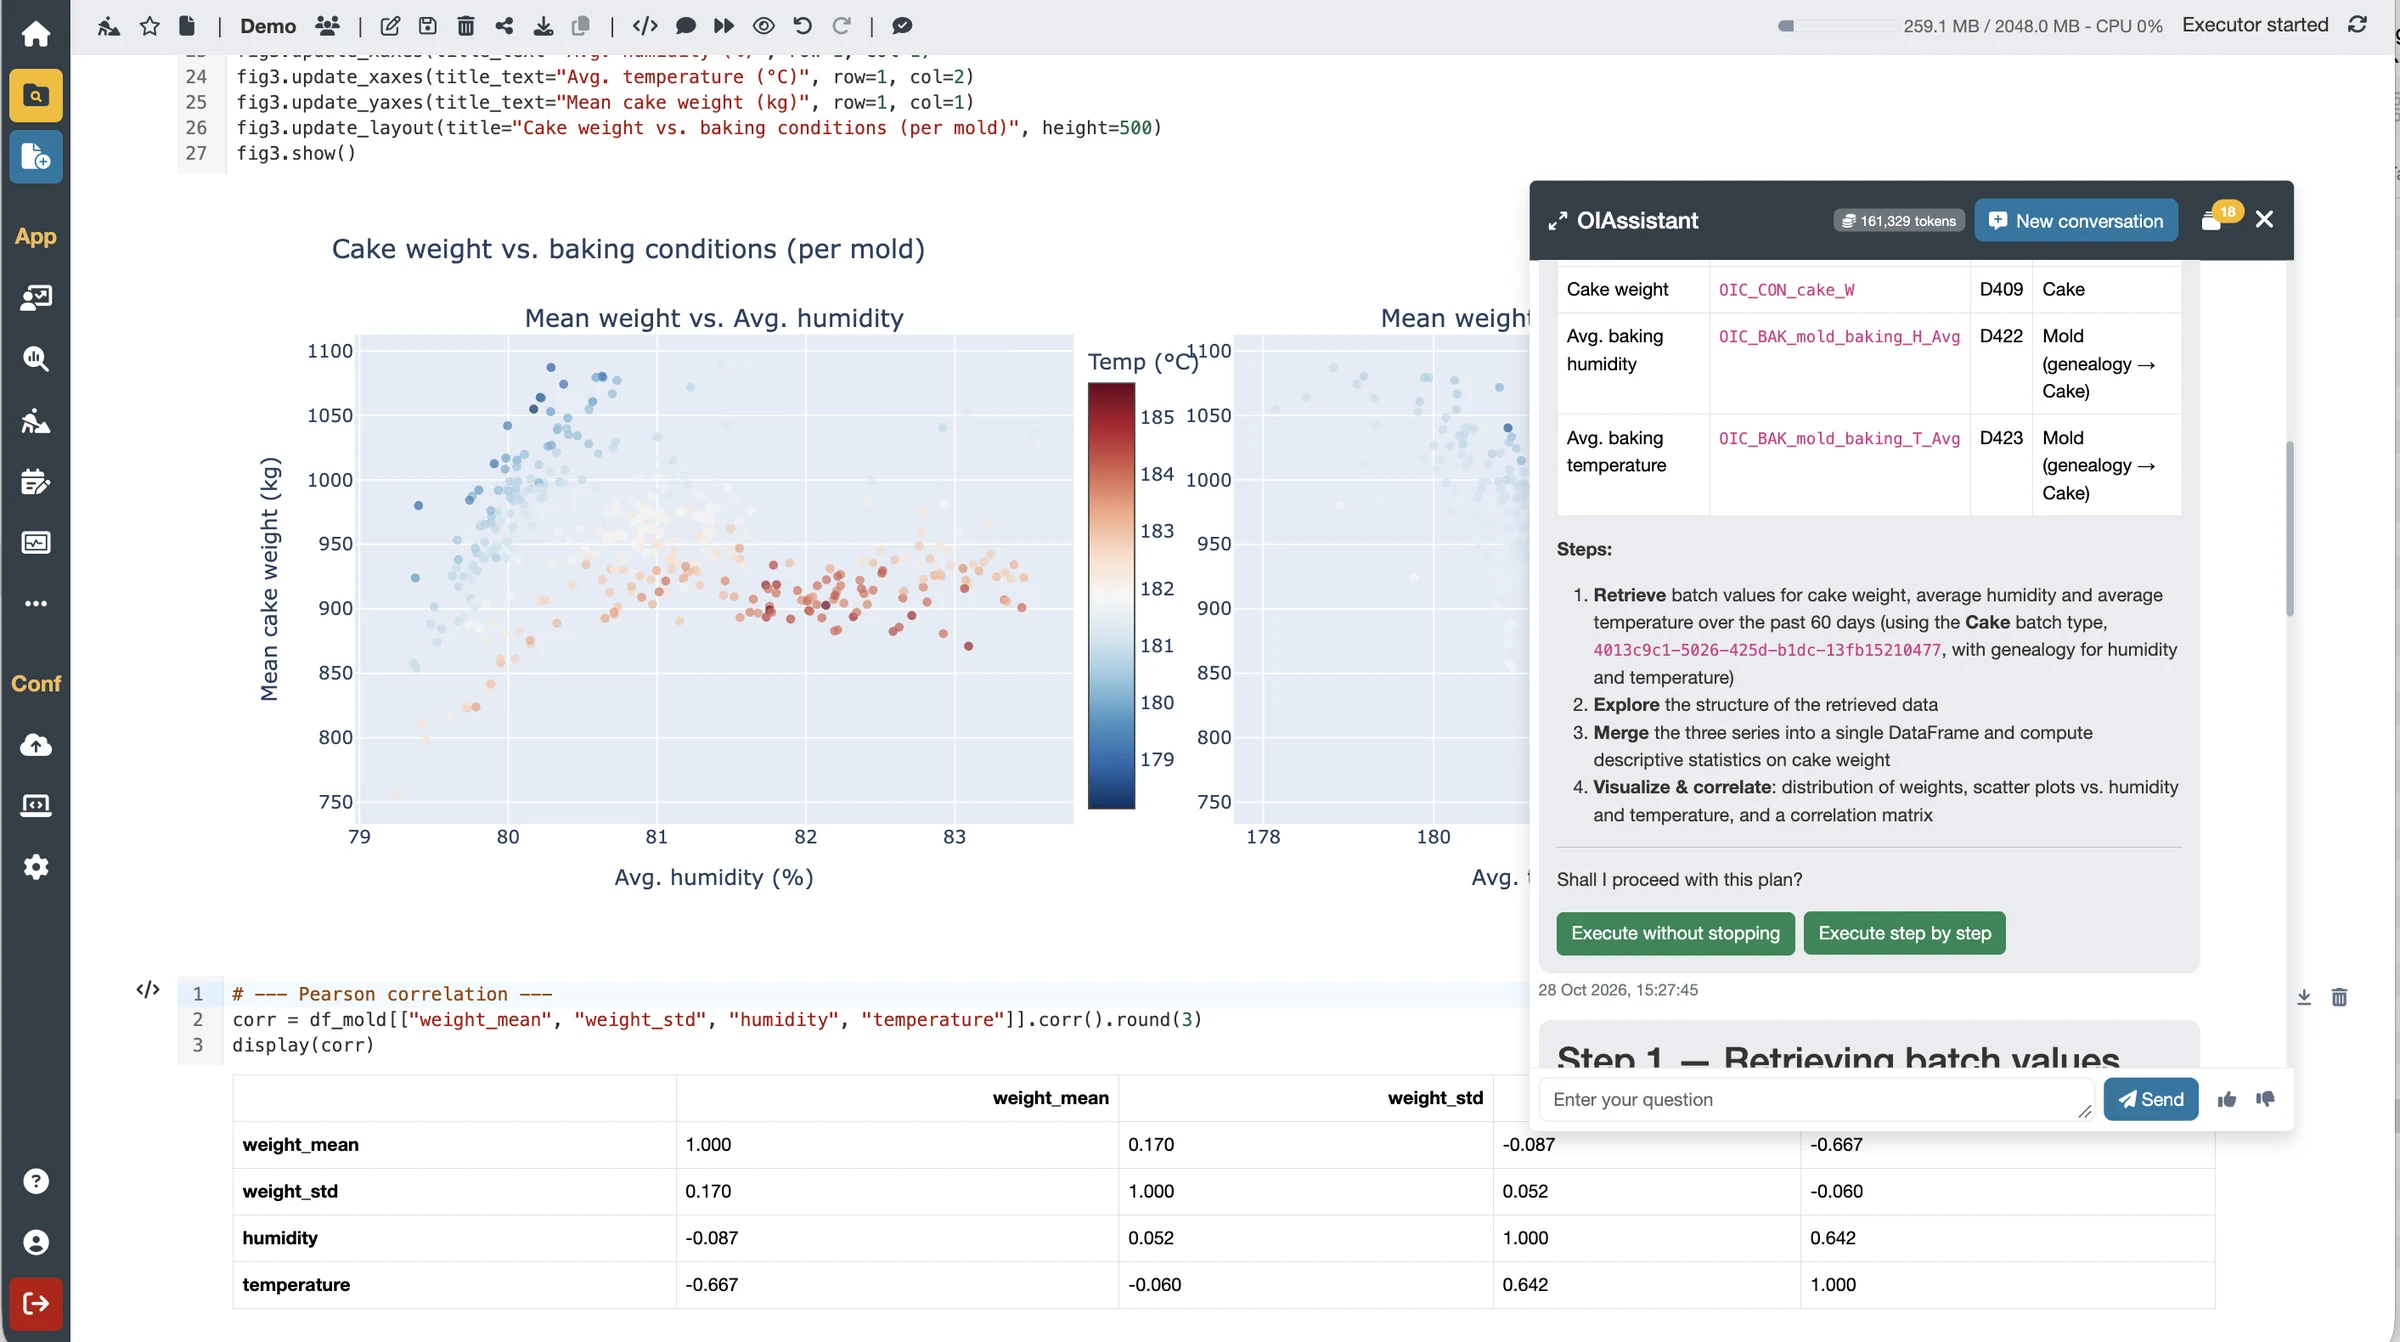Click the Enter your question input field

click(1816, 1099)
